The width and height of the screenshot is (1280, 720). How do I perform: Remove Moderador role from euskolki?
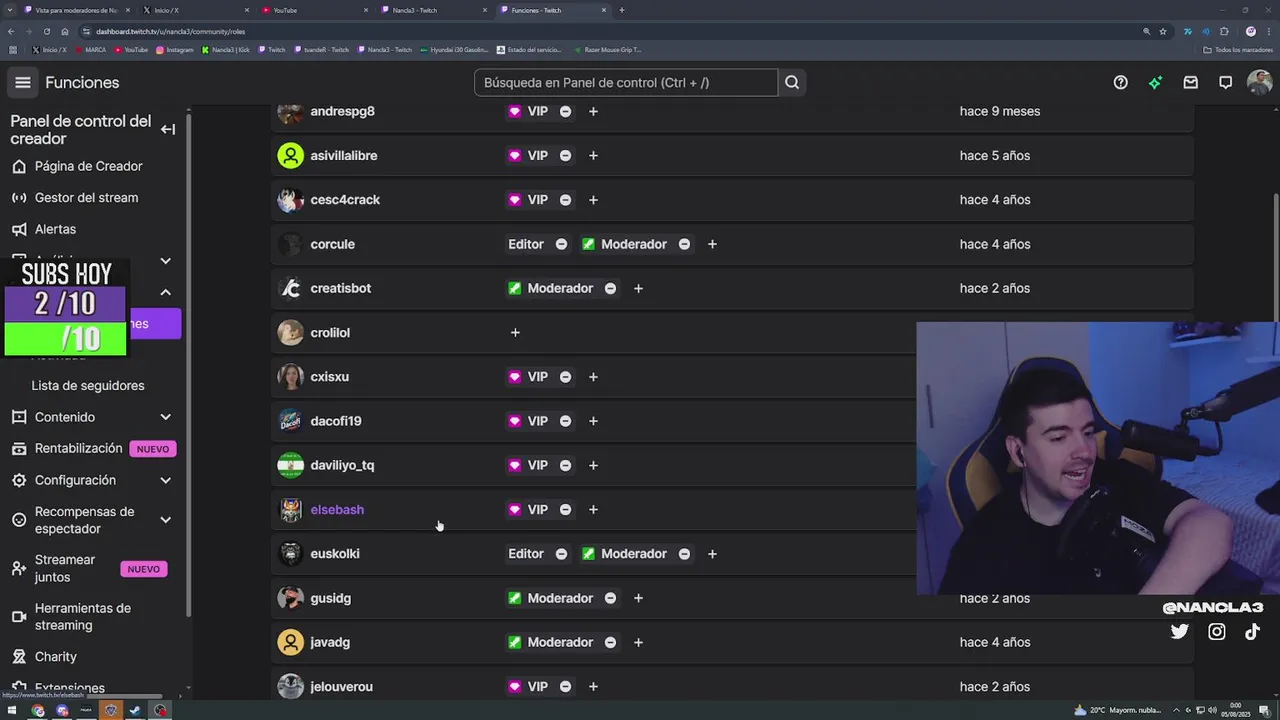(684, 554)
